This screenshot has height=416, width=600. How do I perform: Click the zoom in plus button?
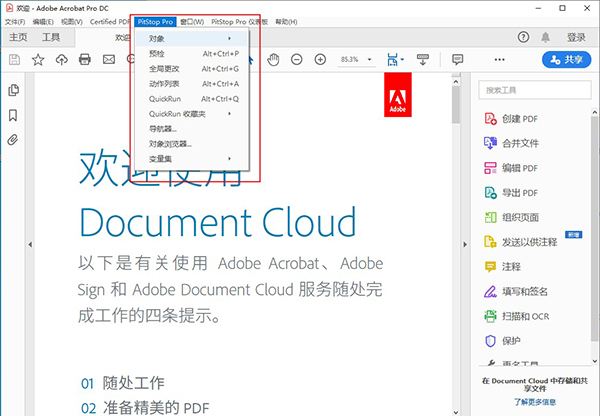click(x=320, y=59)
